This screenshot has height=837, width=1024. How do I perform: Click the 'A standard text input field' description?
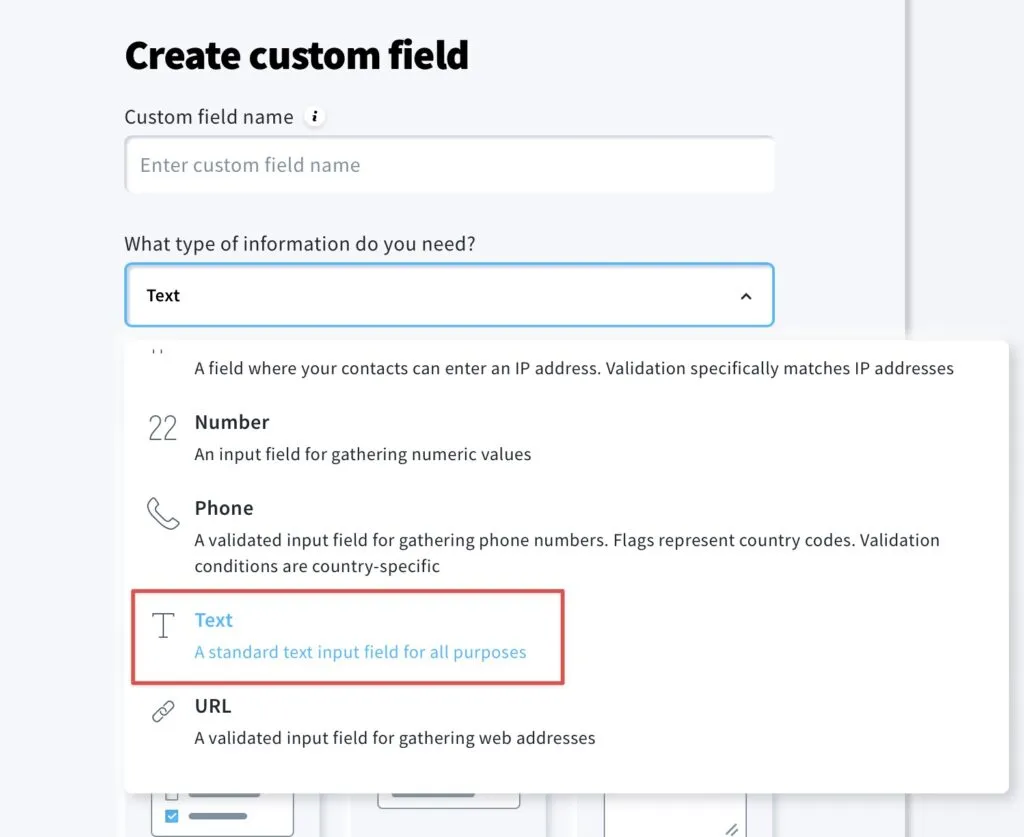pos(360,652)
